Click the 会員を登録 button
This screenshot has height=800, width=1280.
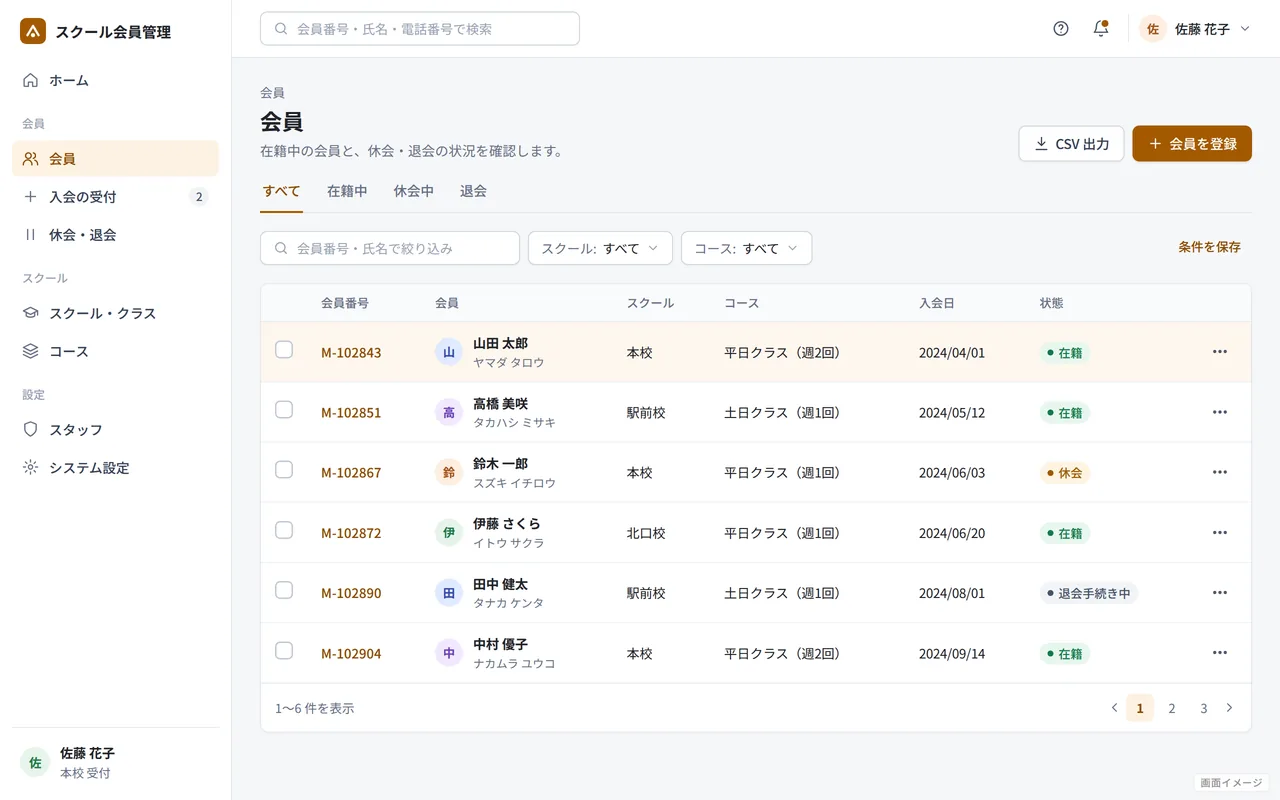pyautogui.click(x=1192, y=144)
